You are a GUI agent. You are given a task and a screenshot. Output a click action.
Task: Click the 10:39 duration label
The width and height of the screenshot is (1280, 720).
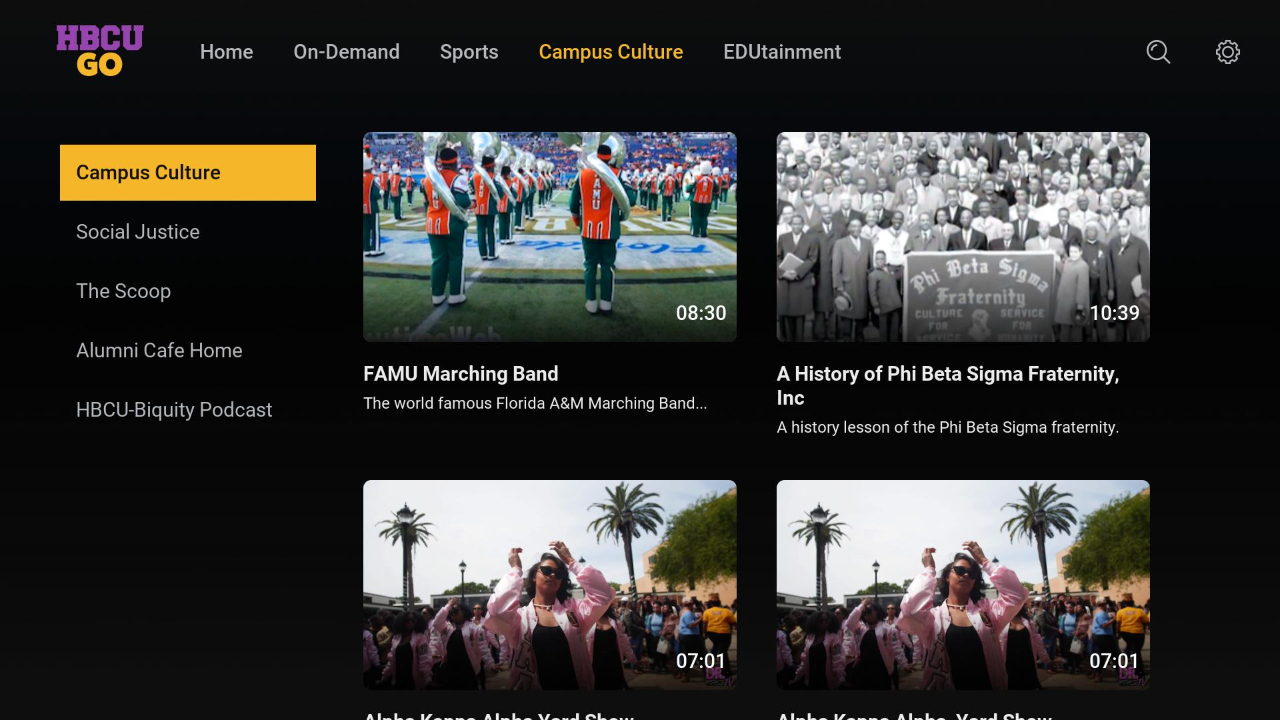(x=1114, y=313)
